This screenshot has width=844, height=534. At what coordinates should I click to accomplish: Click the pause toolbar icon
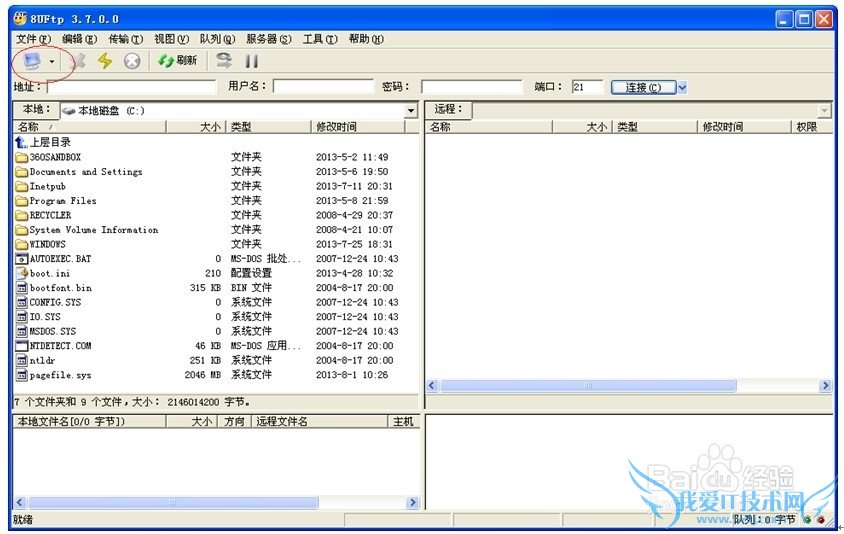[251, 61]
